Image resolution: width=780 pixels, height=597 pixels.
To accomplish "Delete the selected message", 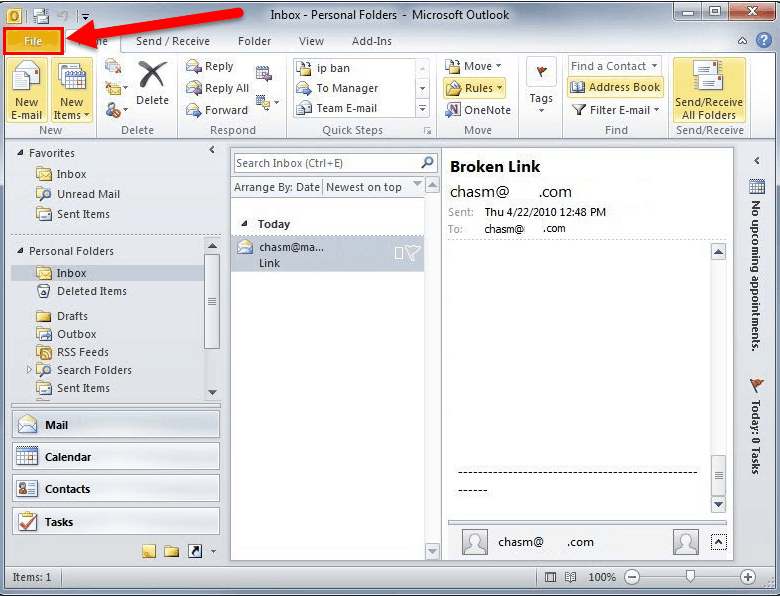I will coord(152,83).
